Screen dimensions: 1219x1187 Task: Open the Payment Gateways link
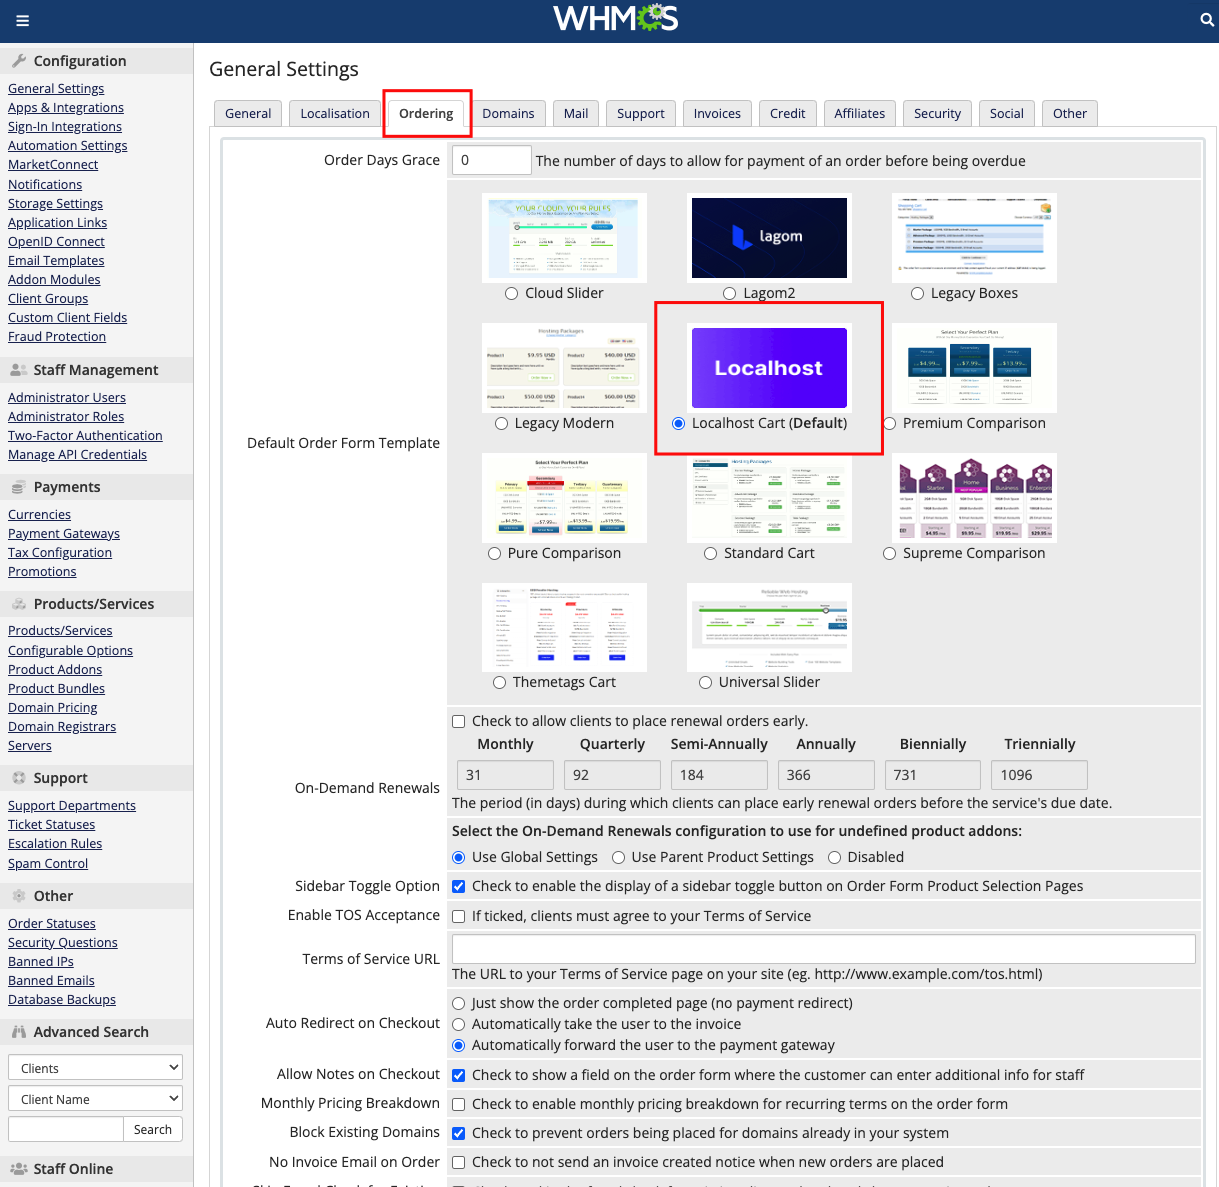(x=64, y=533)
